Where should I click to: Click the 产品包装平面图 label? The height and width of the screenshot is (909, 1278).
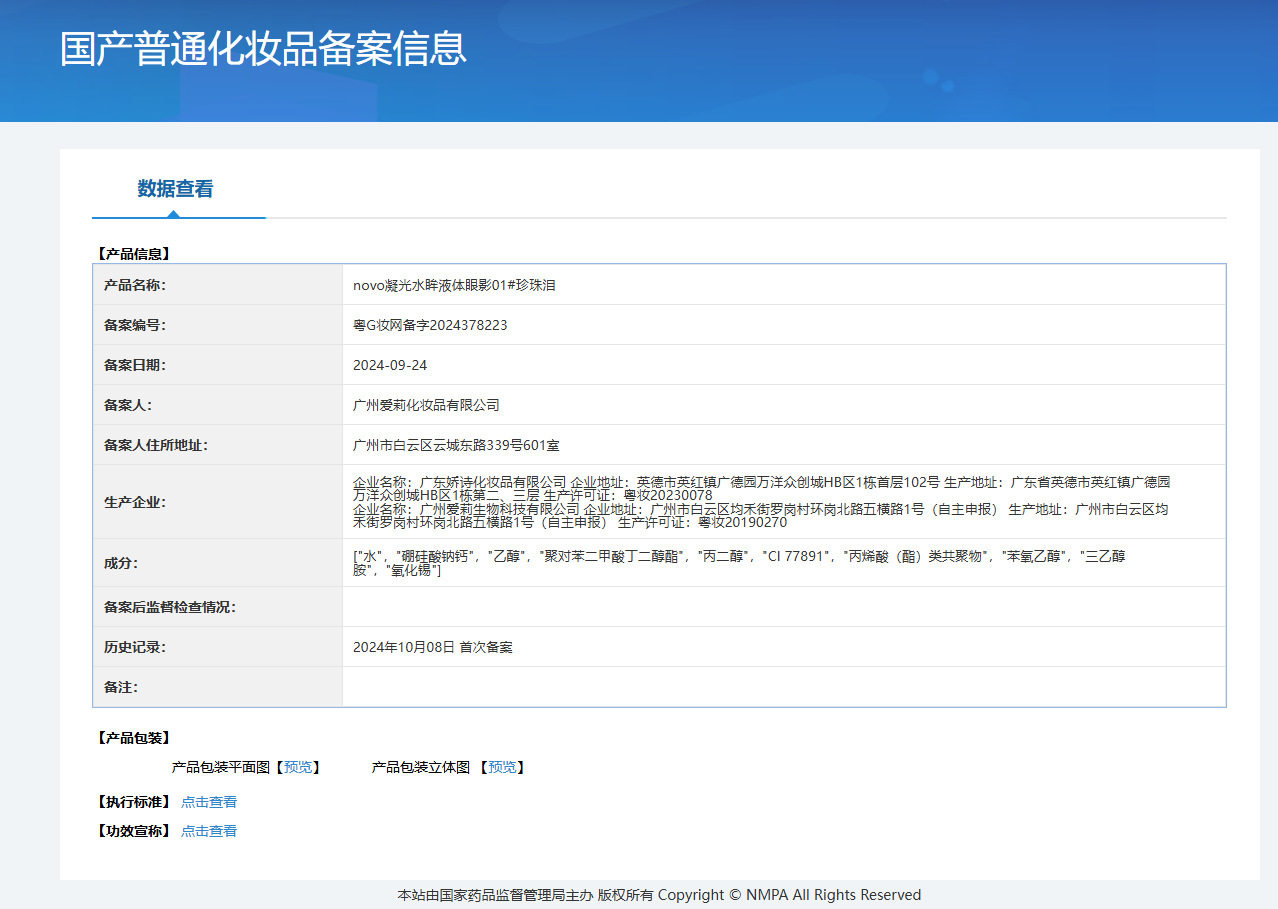click(221, 767)
